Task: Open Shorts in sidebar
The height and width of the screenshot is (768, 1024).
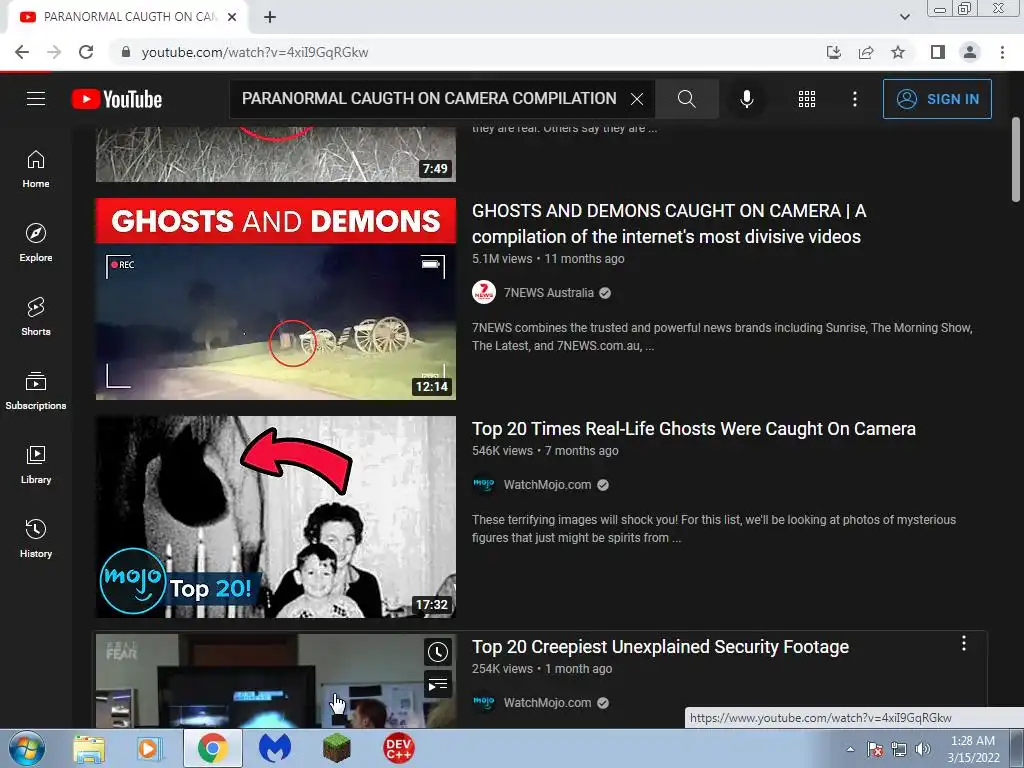Action: click(36, 317)
